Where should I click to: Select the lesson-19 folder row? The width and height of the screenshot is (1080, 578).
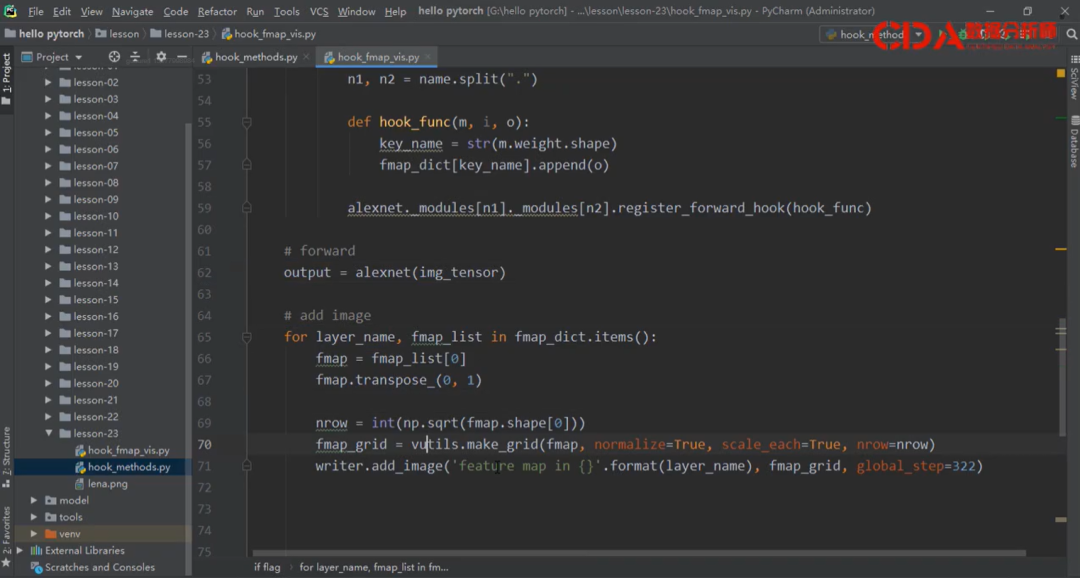[102, 367]
